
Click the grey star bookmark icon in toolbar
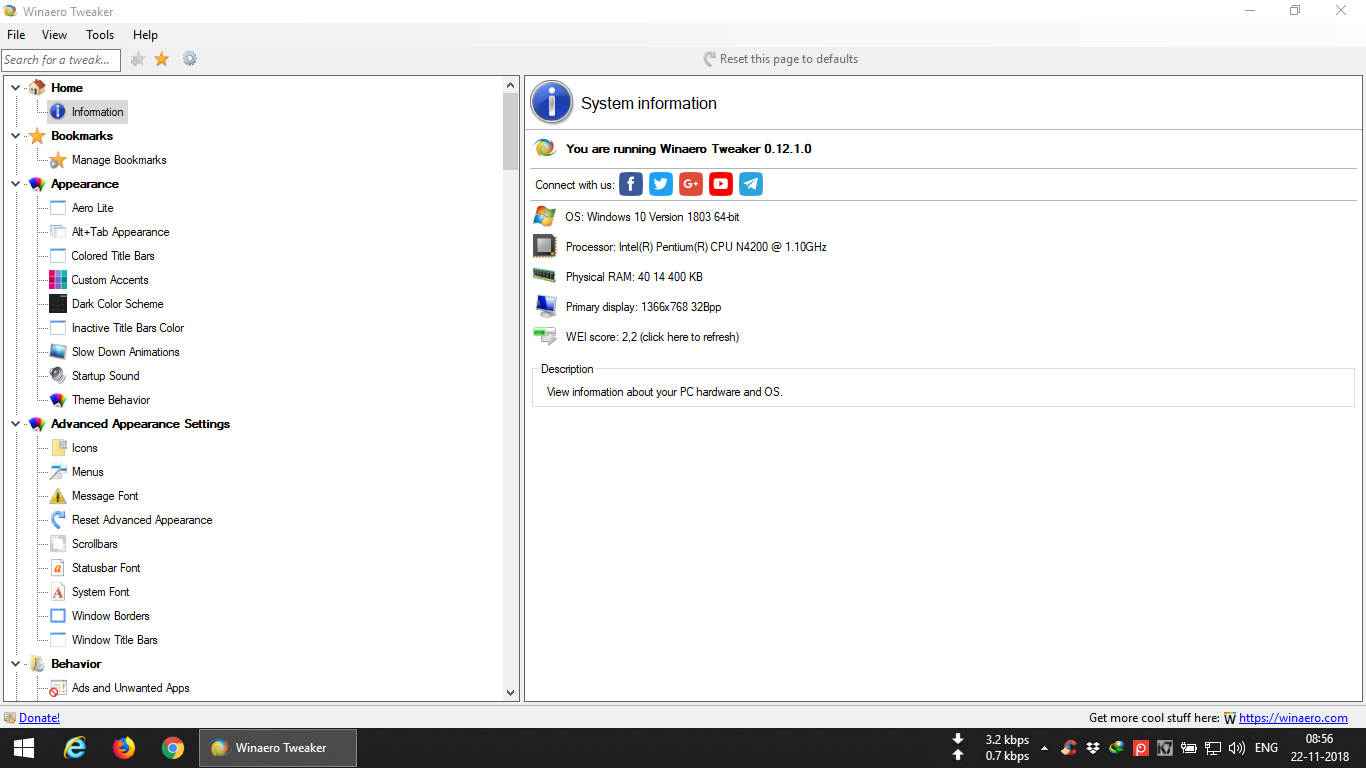pyautogui.click(x=138, y=59)
